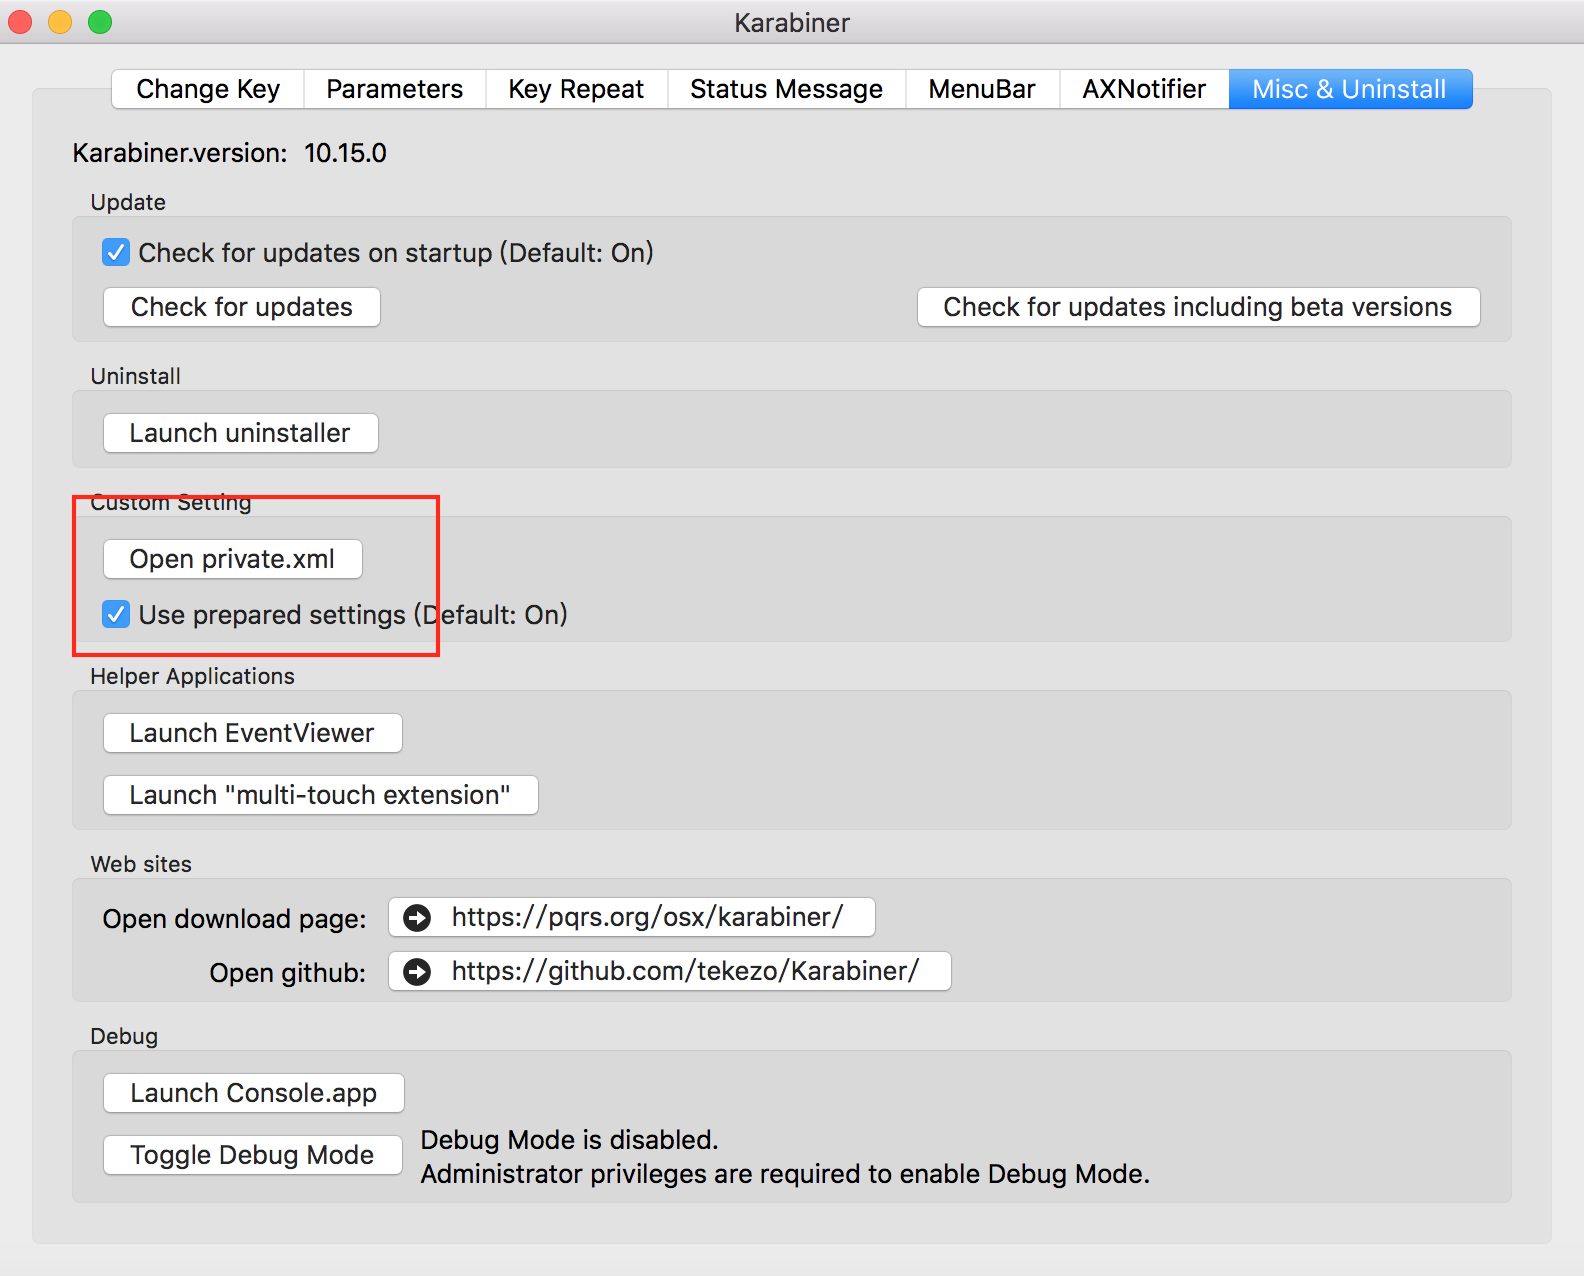
Task: Click the Open github label
Action: [287, 973]
